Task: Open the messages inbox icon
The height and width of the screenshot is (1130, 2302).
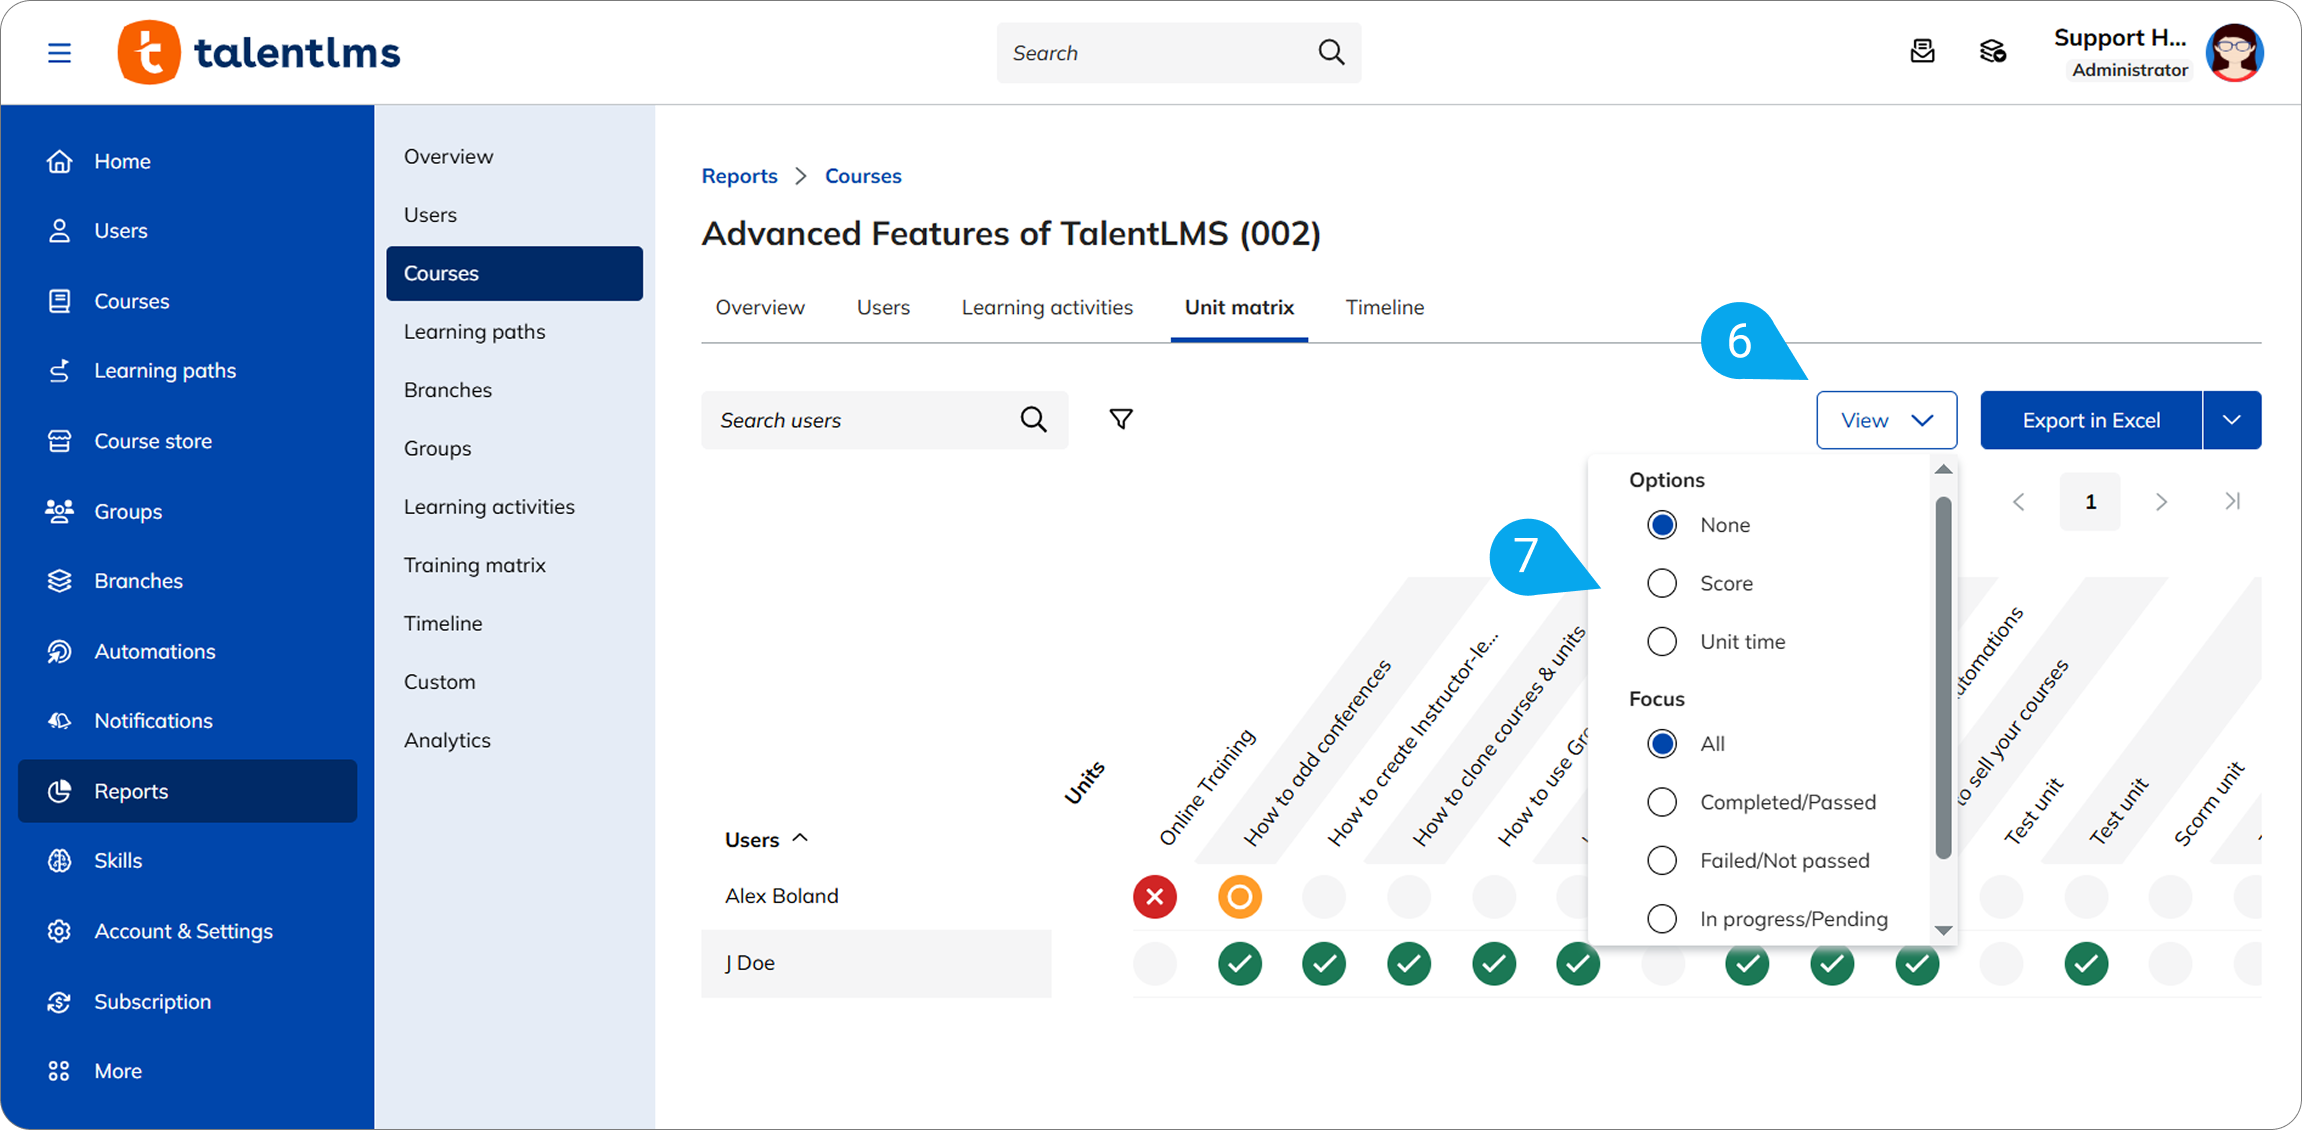Action: coord(1922,52)
